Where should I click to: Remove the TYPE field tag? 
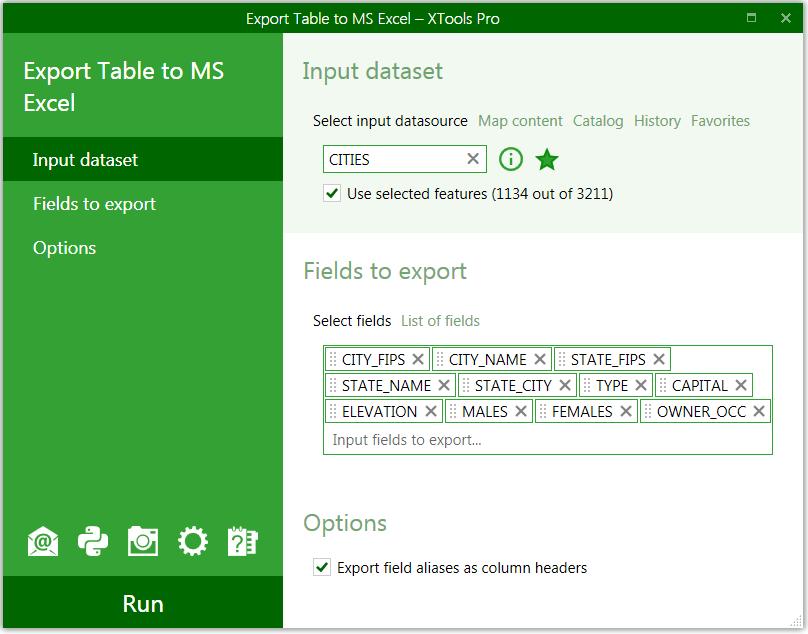click(x=641, y=385)
